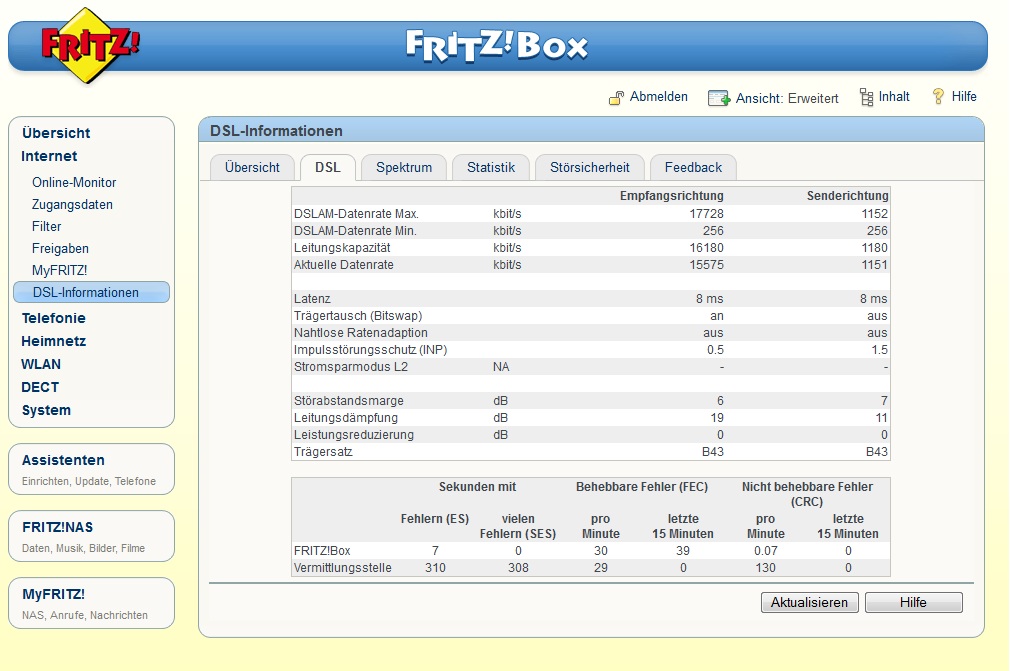Click the Leistungsreduzierung row label
Screen dimensions: 1010x671
point(354,435)
